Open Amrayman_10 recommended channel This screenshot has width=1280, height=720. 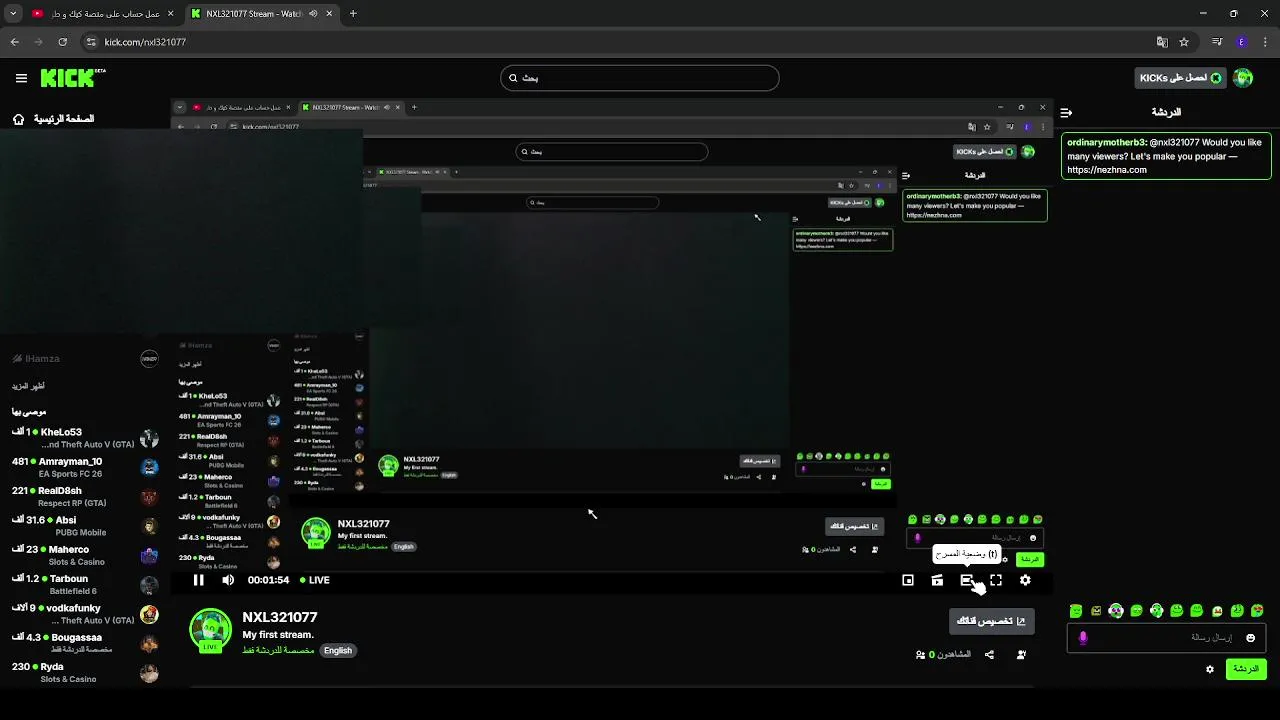(x=85, y=467)
